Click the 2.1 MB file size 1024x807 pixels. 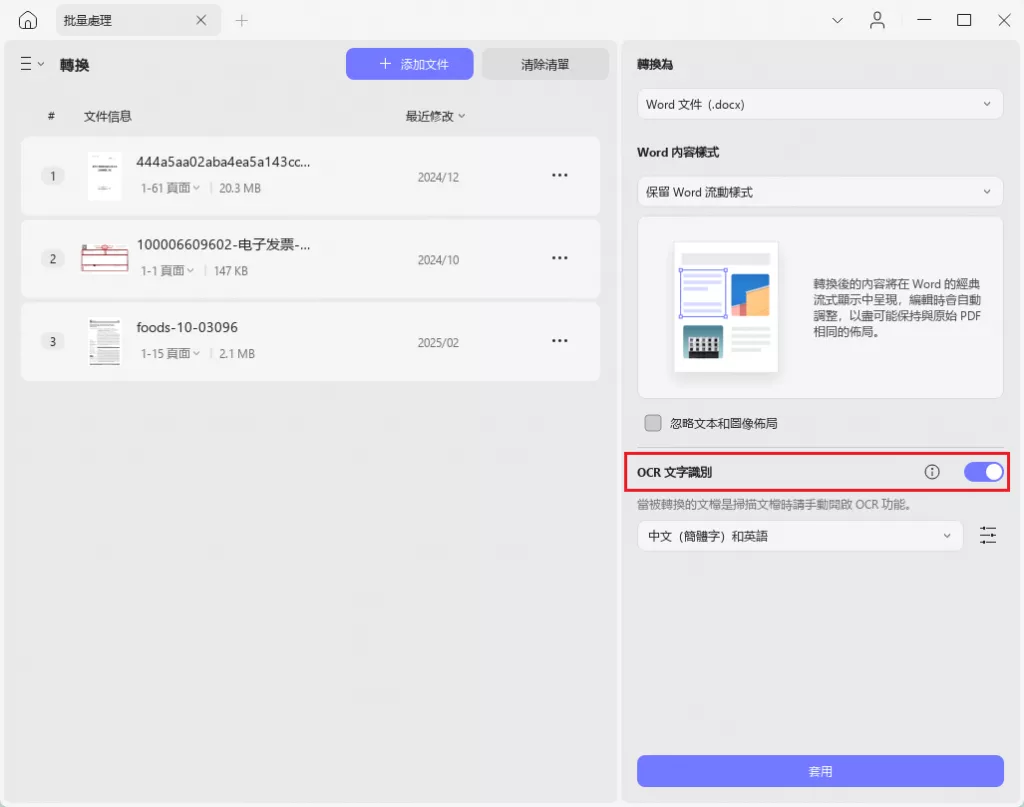point(237,353)
